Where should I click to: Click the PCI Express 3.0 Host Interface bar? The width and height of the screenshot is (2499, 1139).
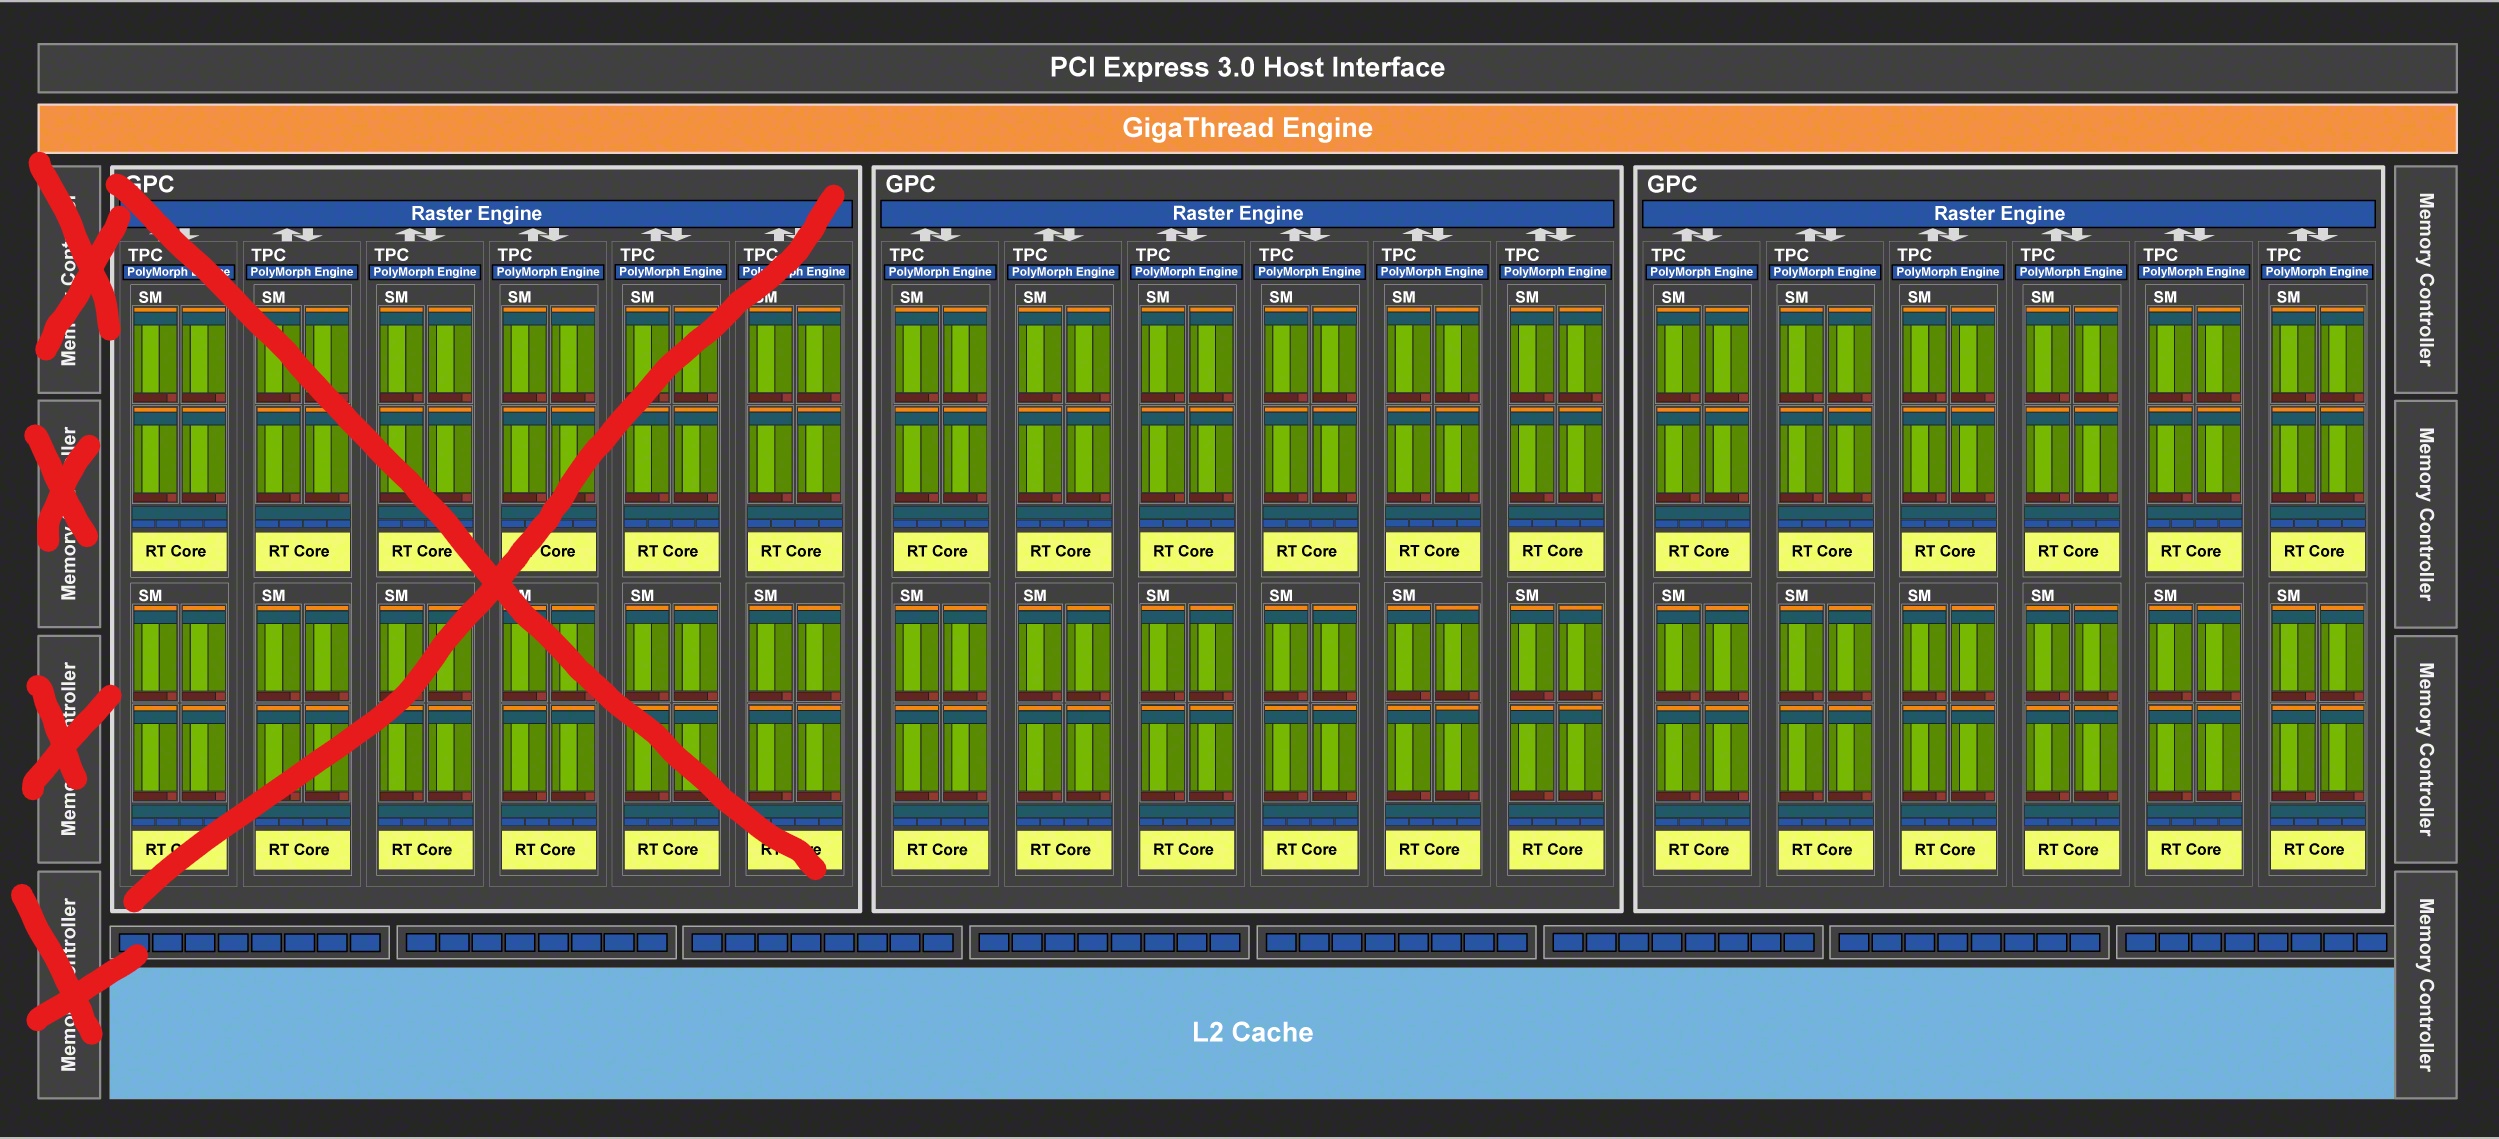pyautogui.click(x=1247, y=68)
